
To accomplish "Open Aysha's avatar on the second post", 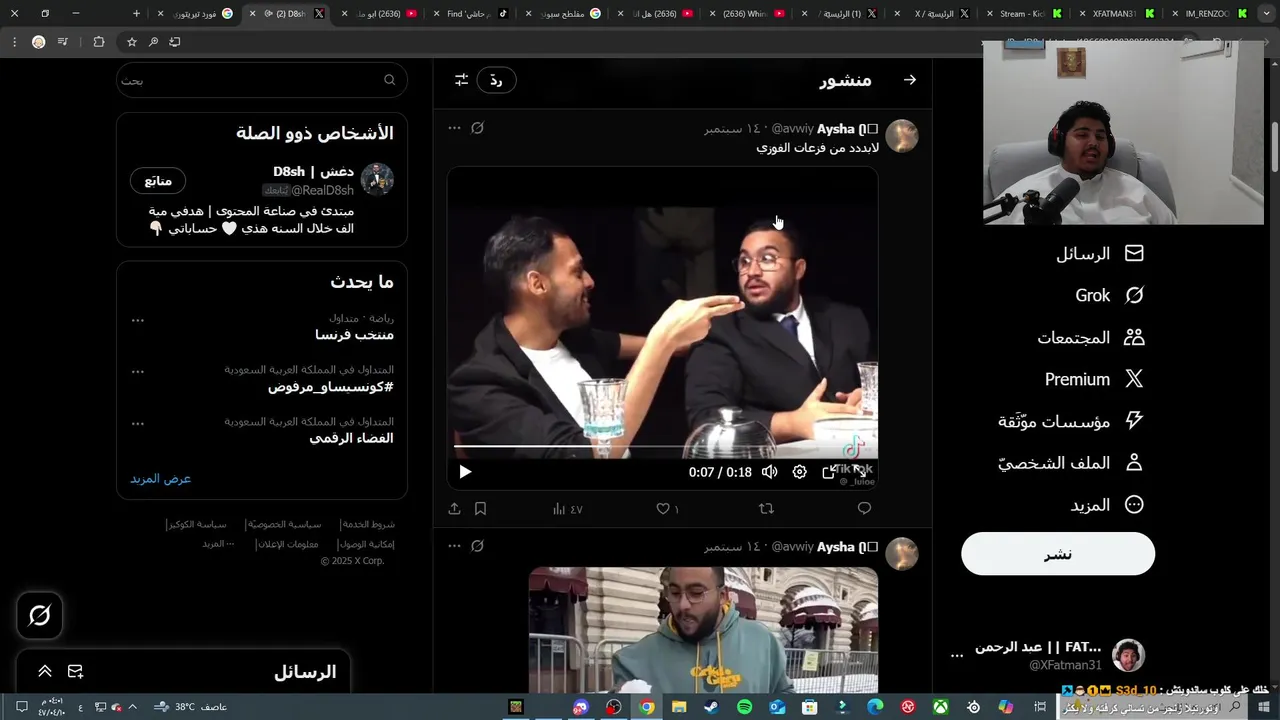I will pyautogui.click(x=902, y=554).
